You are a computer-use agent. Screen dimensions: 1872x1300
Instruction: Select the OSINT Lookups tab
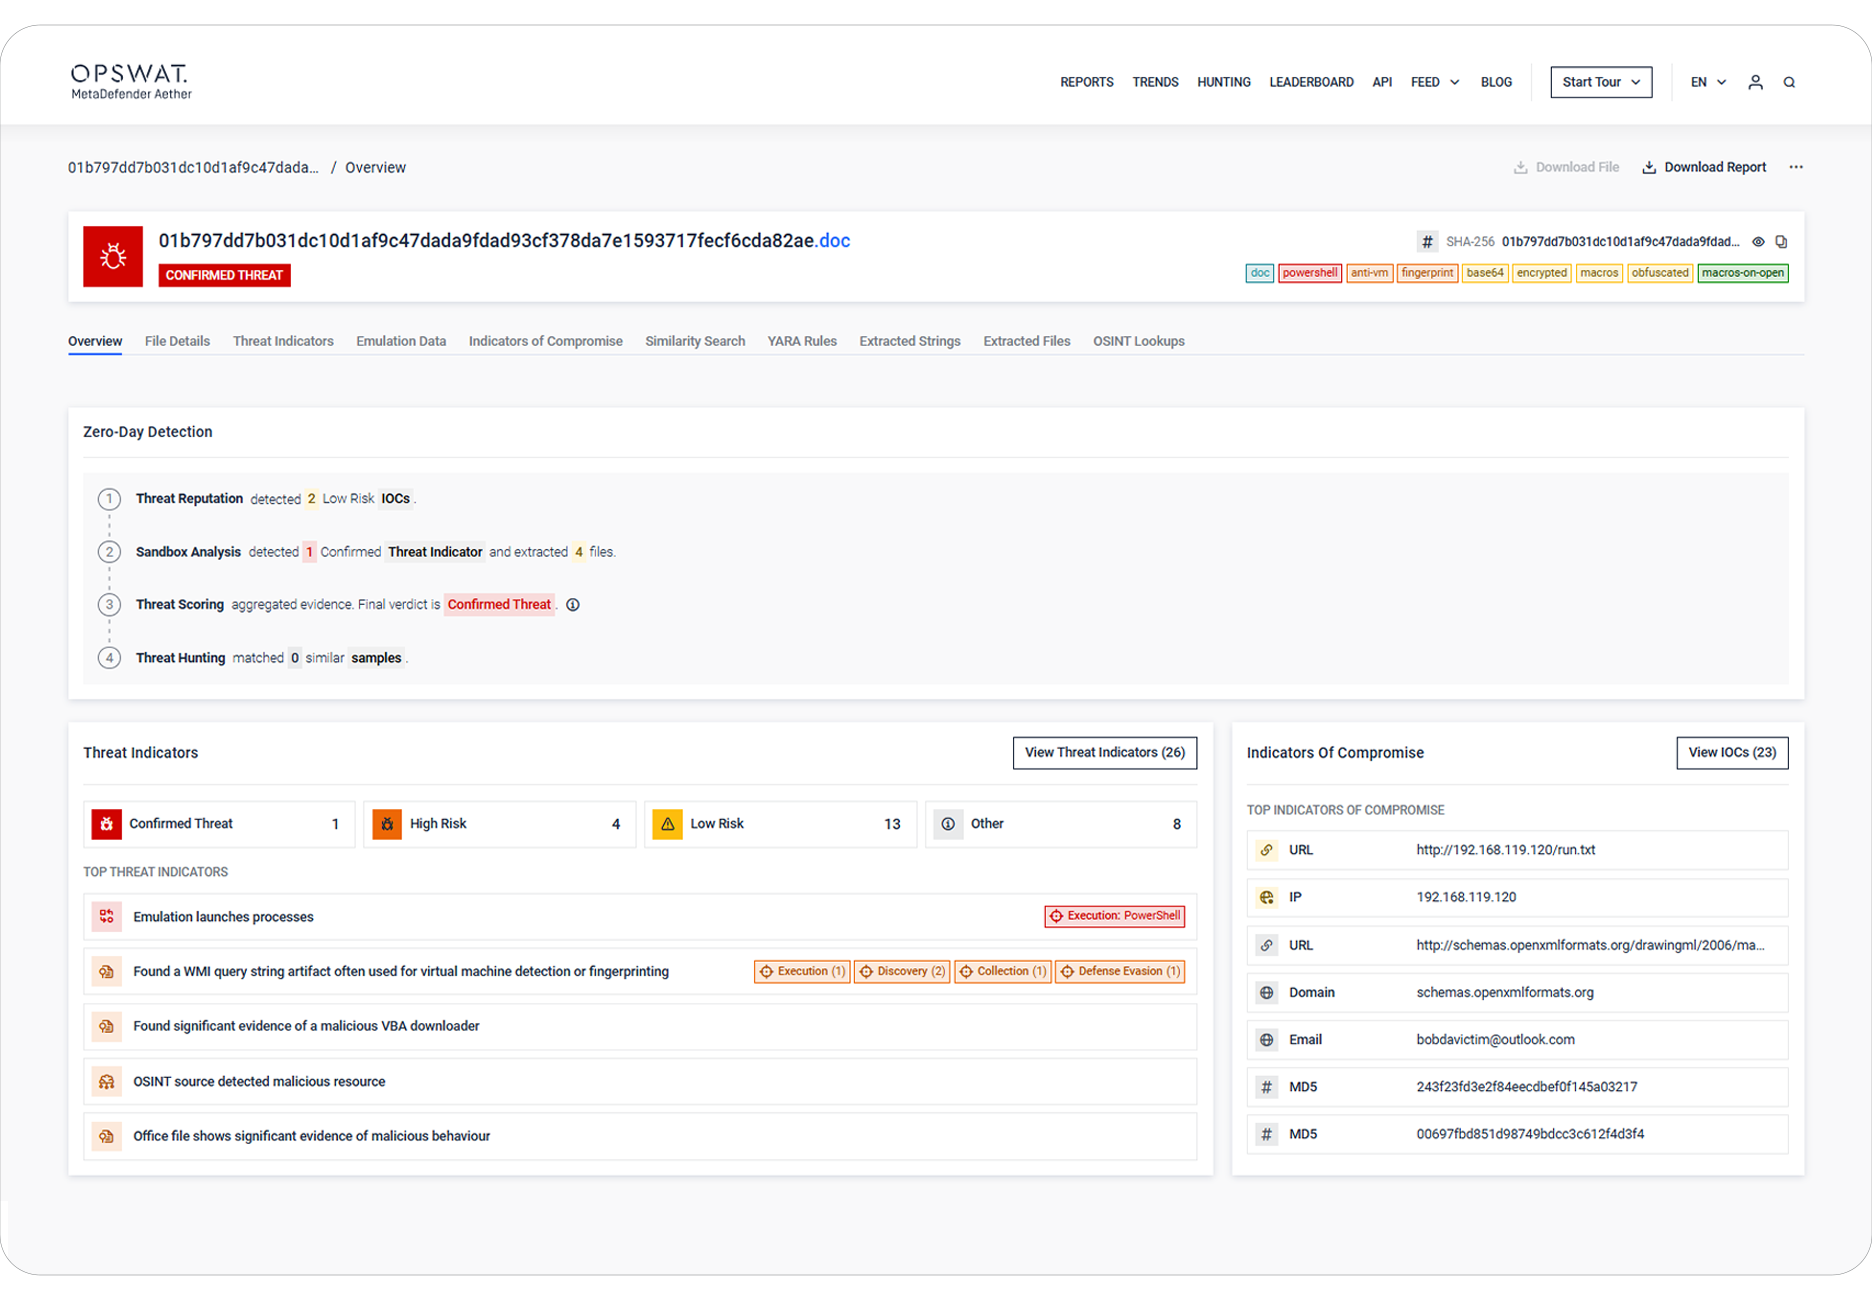coord(1139,341)
